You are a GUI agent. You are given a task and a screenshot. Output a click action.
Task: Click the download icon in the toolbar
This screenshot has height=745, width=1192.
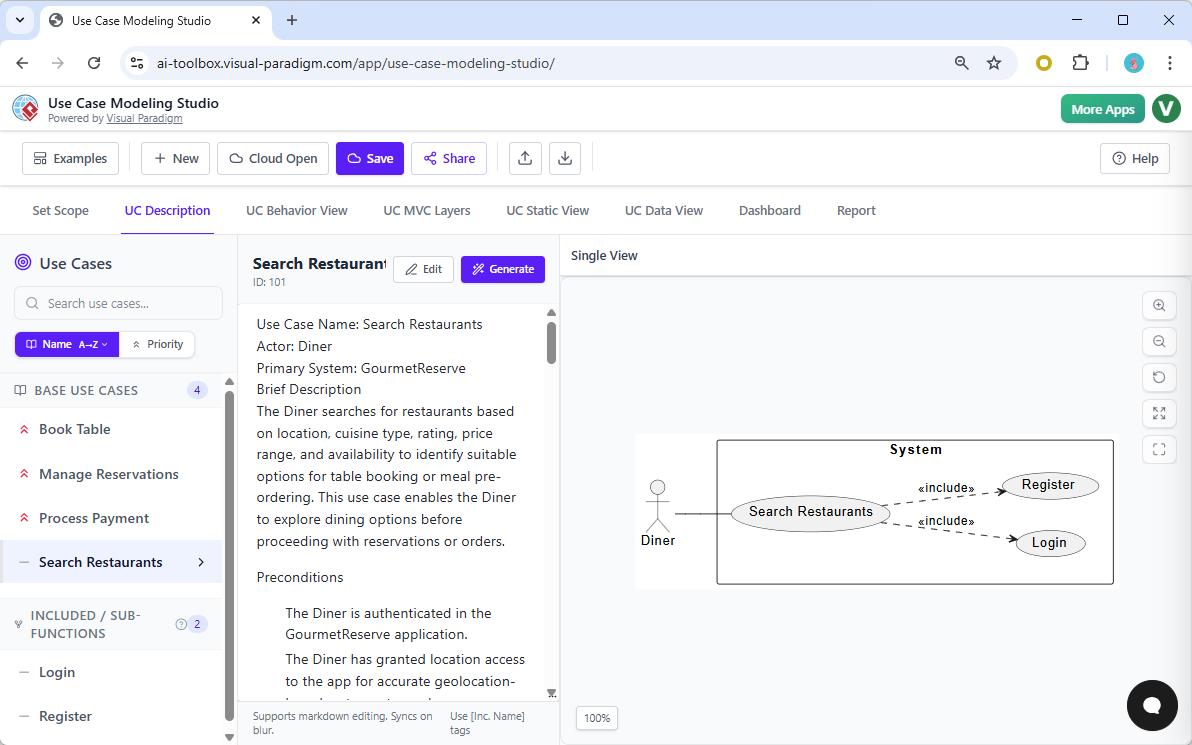pos(565,158)
